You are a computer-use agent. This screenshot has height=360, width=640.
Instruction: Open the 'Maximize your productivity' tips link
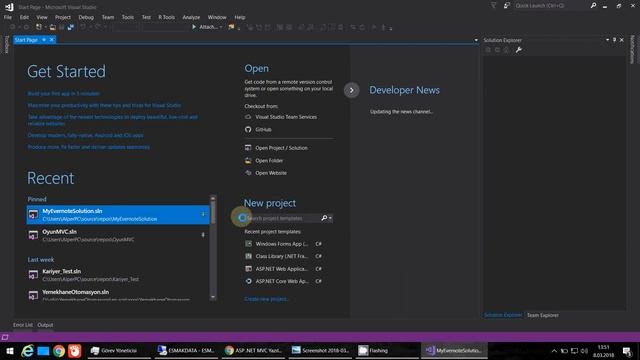104,105
